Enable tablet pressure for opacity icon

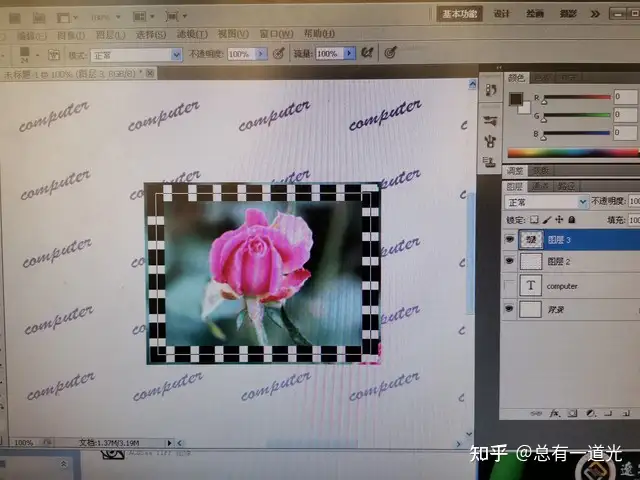click(278, 53)
